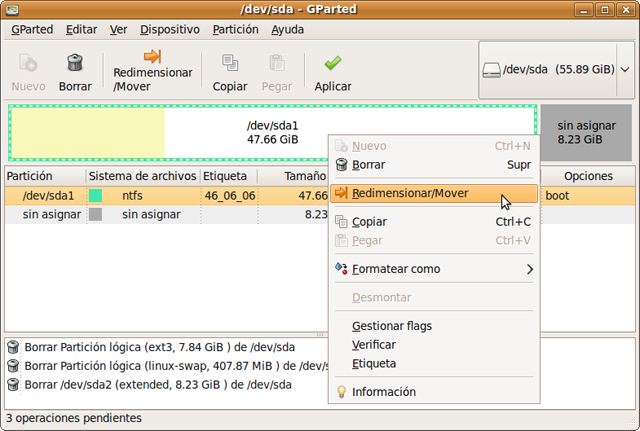This screenshot has height=431, width=640.
Task: Expand the Formatear como submenu
Action: tap(434, 269)
